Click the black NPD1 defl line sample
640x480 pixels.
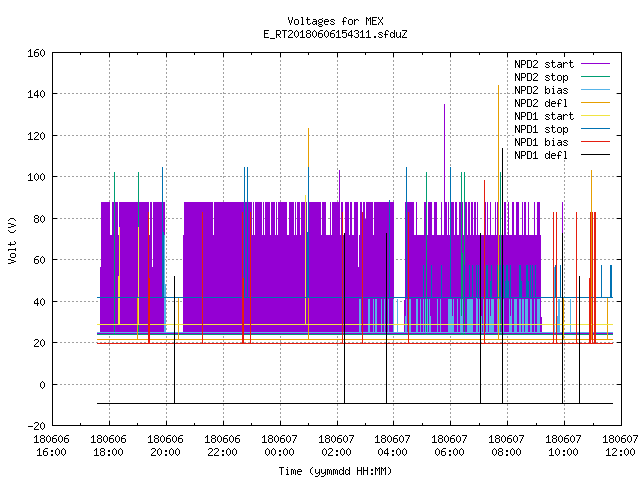[596, 155]
